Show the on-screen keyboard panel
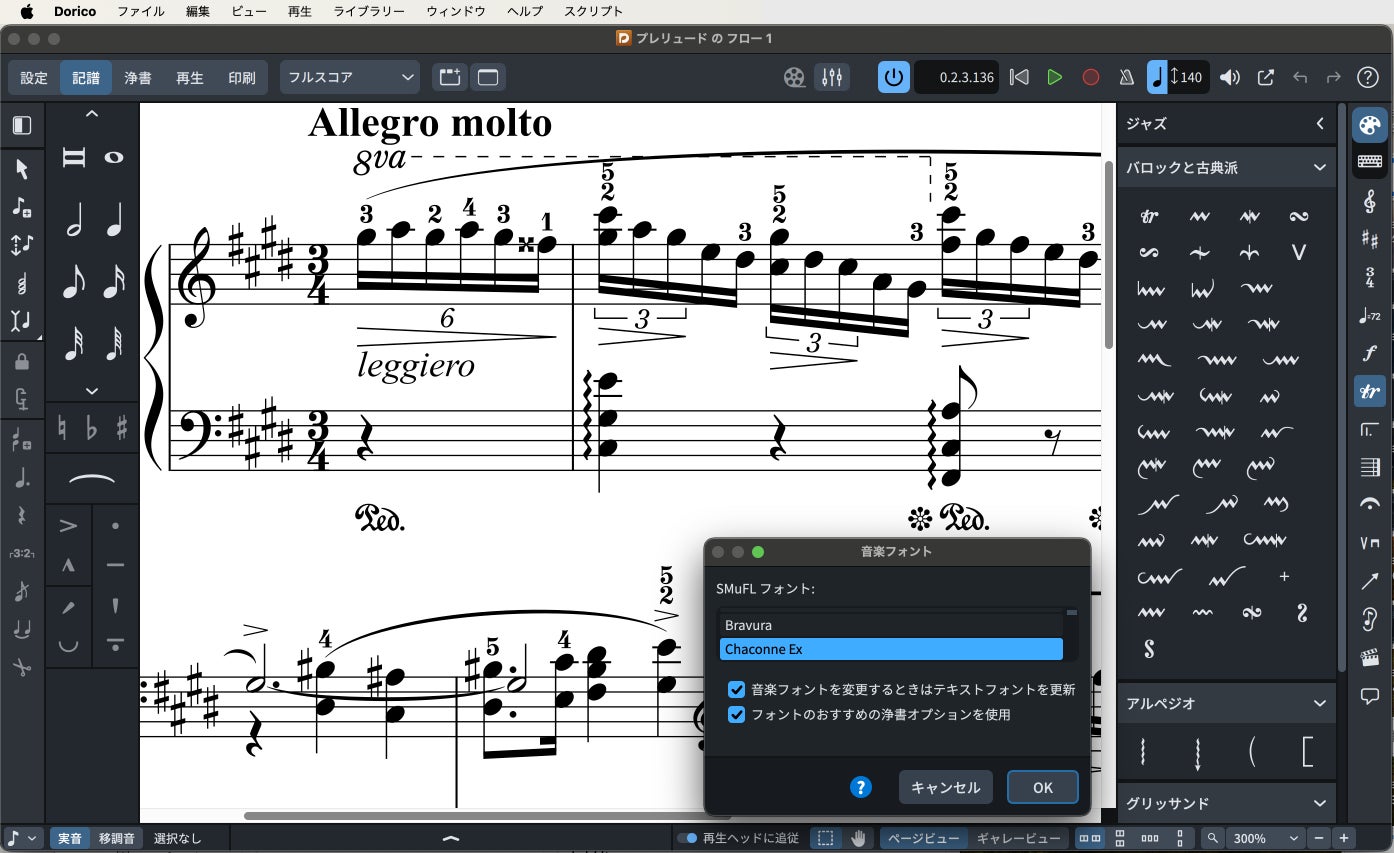The height and width of the screenshot is (853, 1394). 1369,162
